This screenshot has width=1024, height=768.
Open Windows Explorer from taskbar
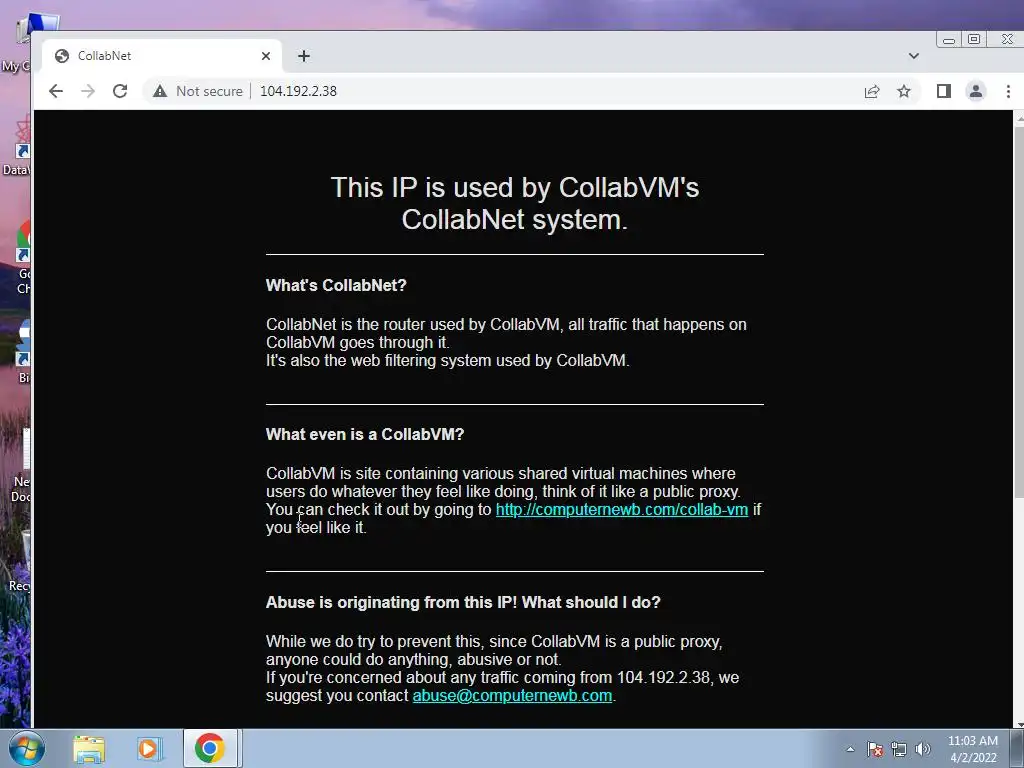pos(89,749)
